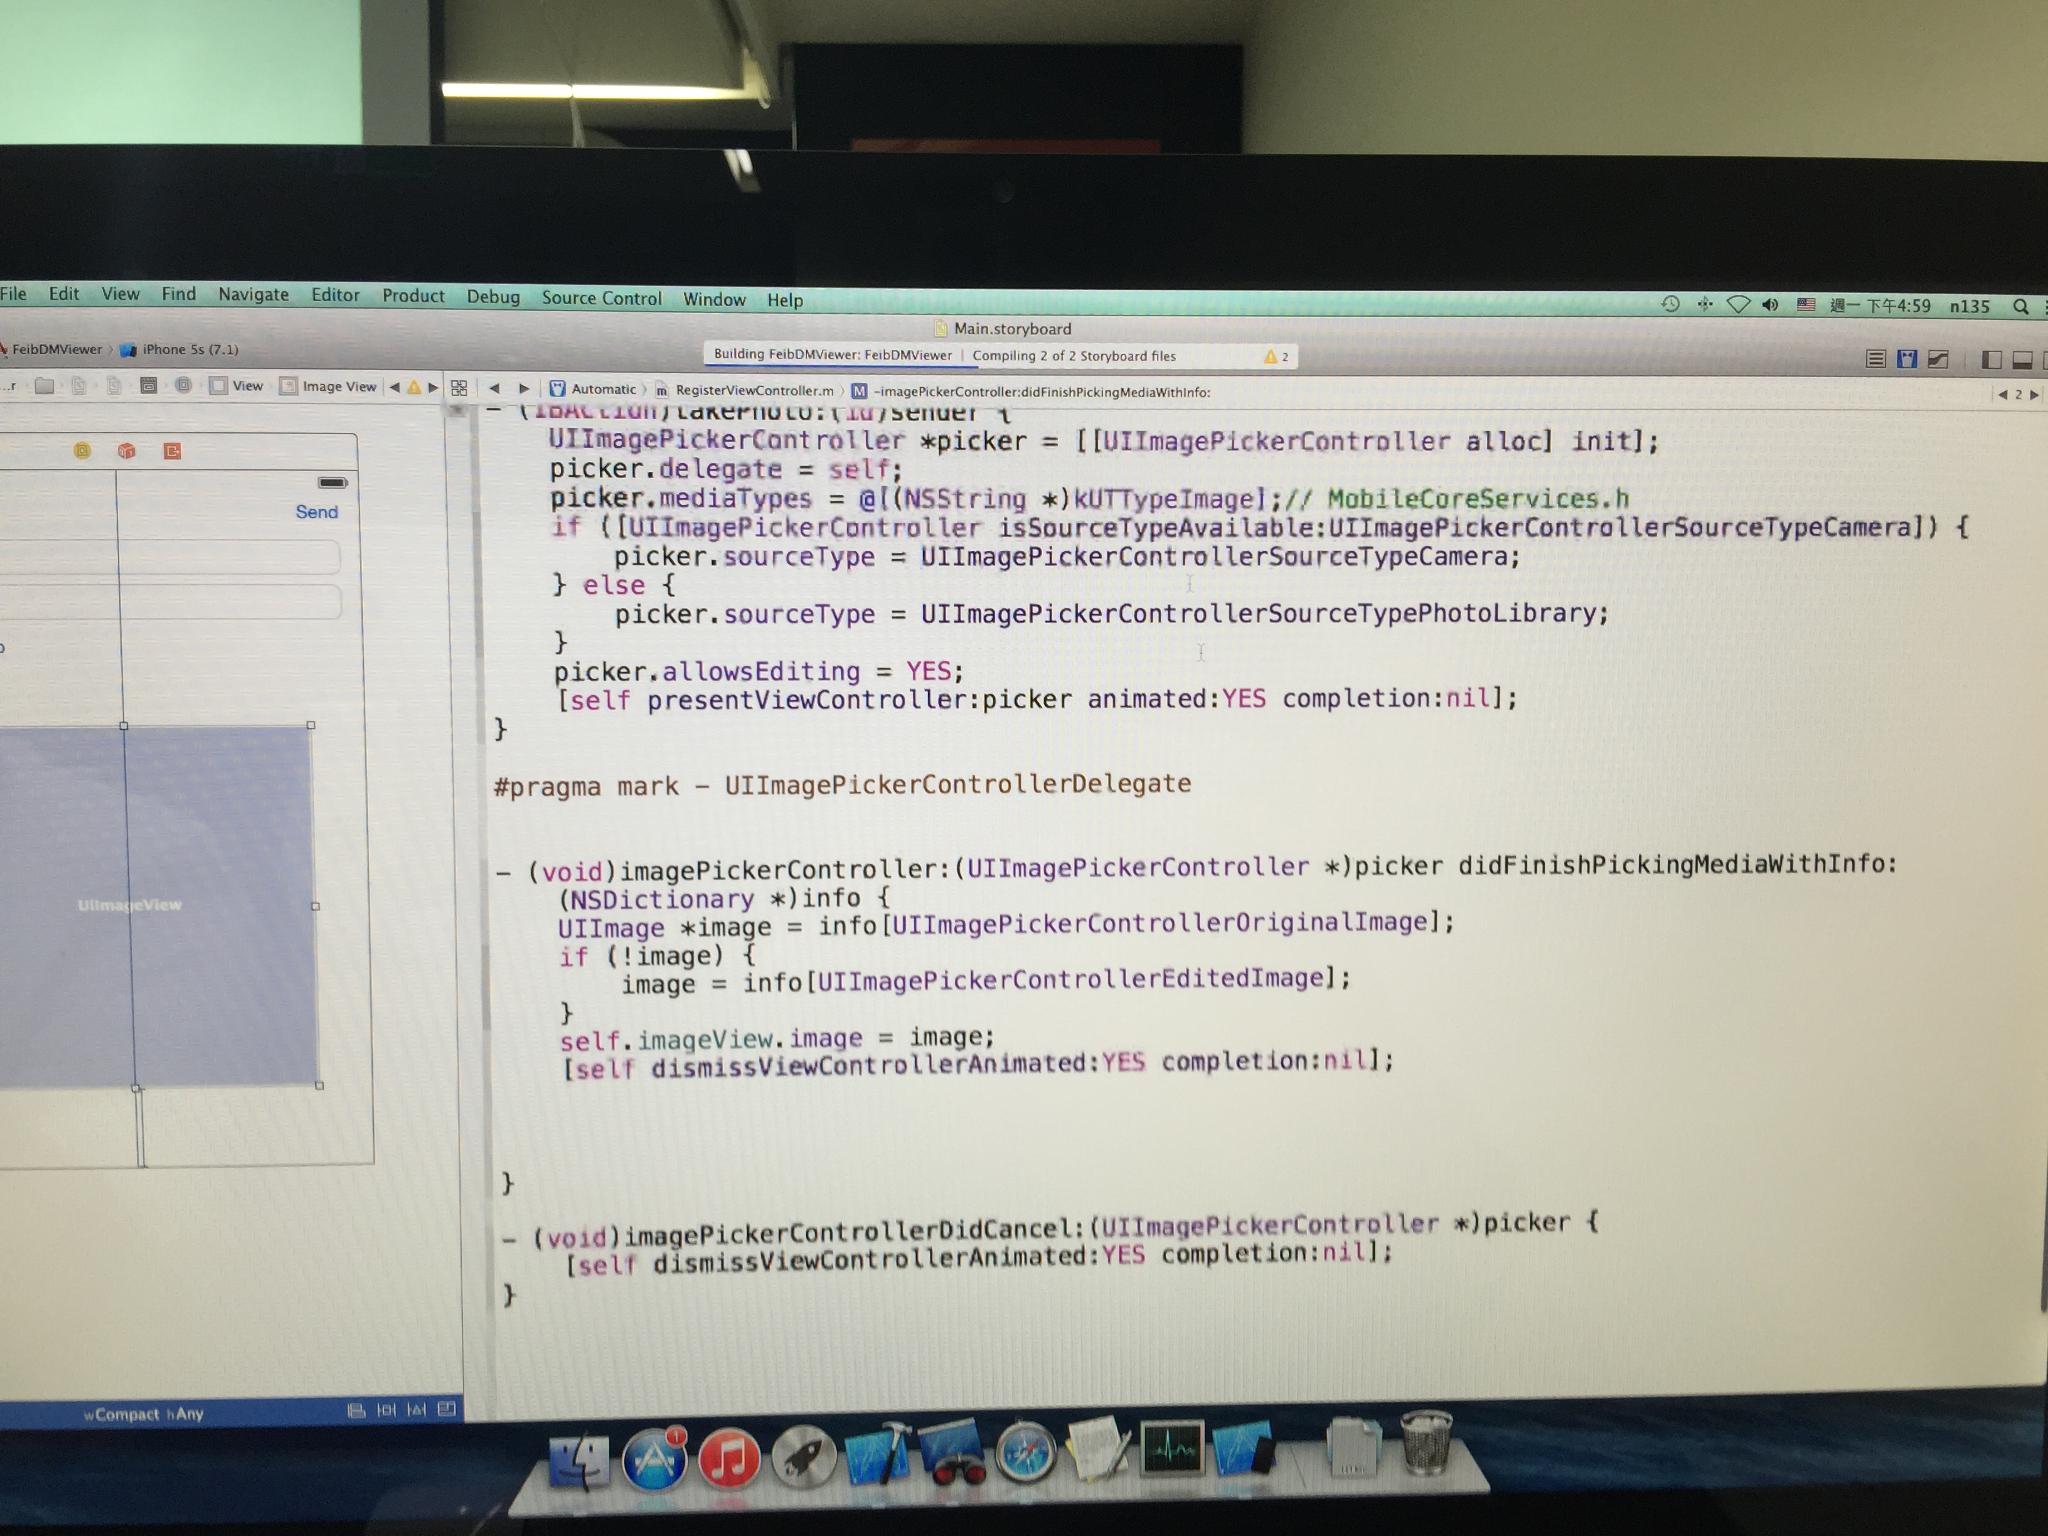
Task: Go forward in assistant editor history
Action: (x=523, y=388)
